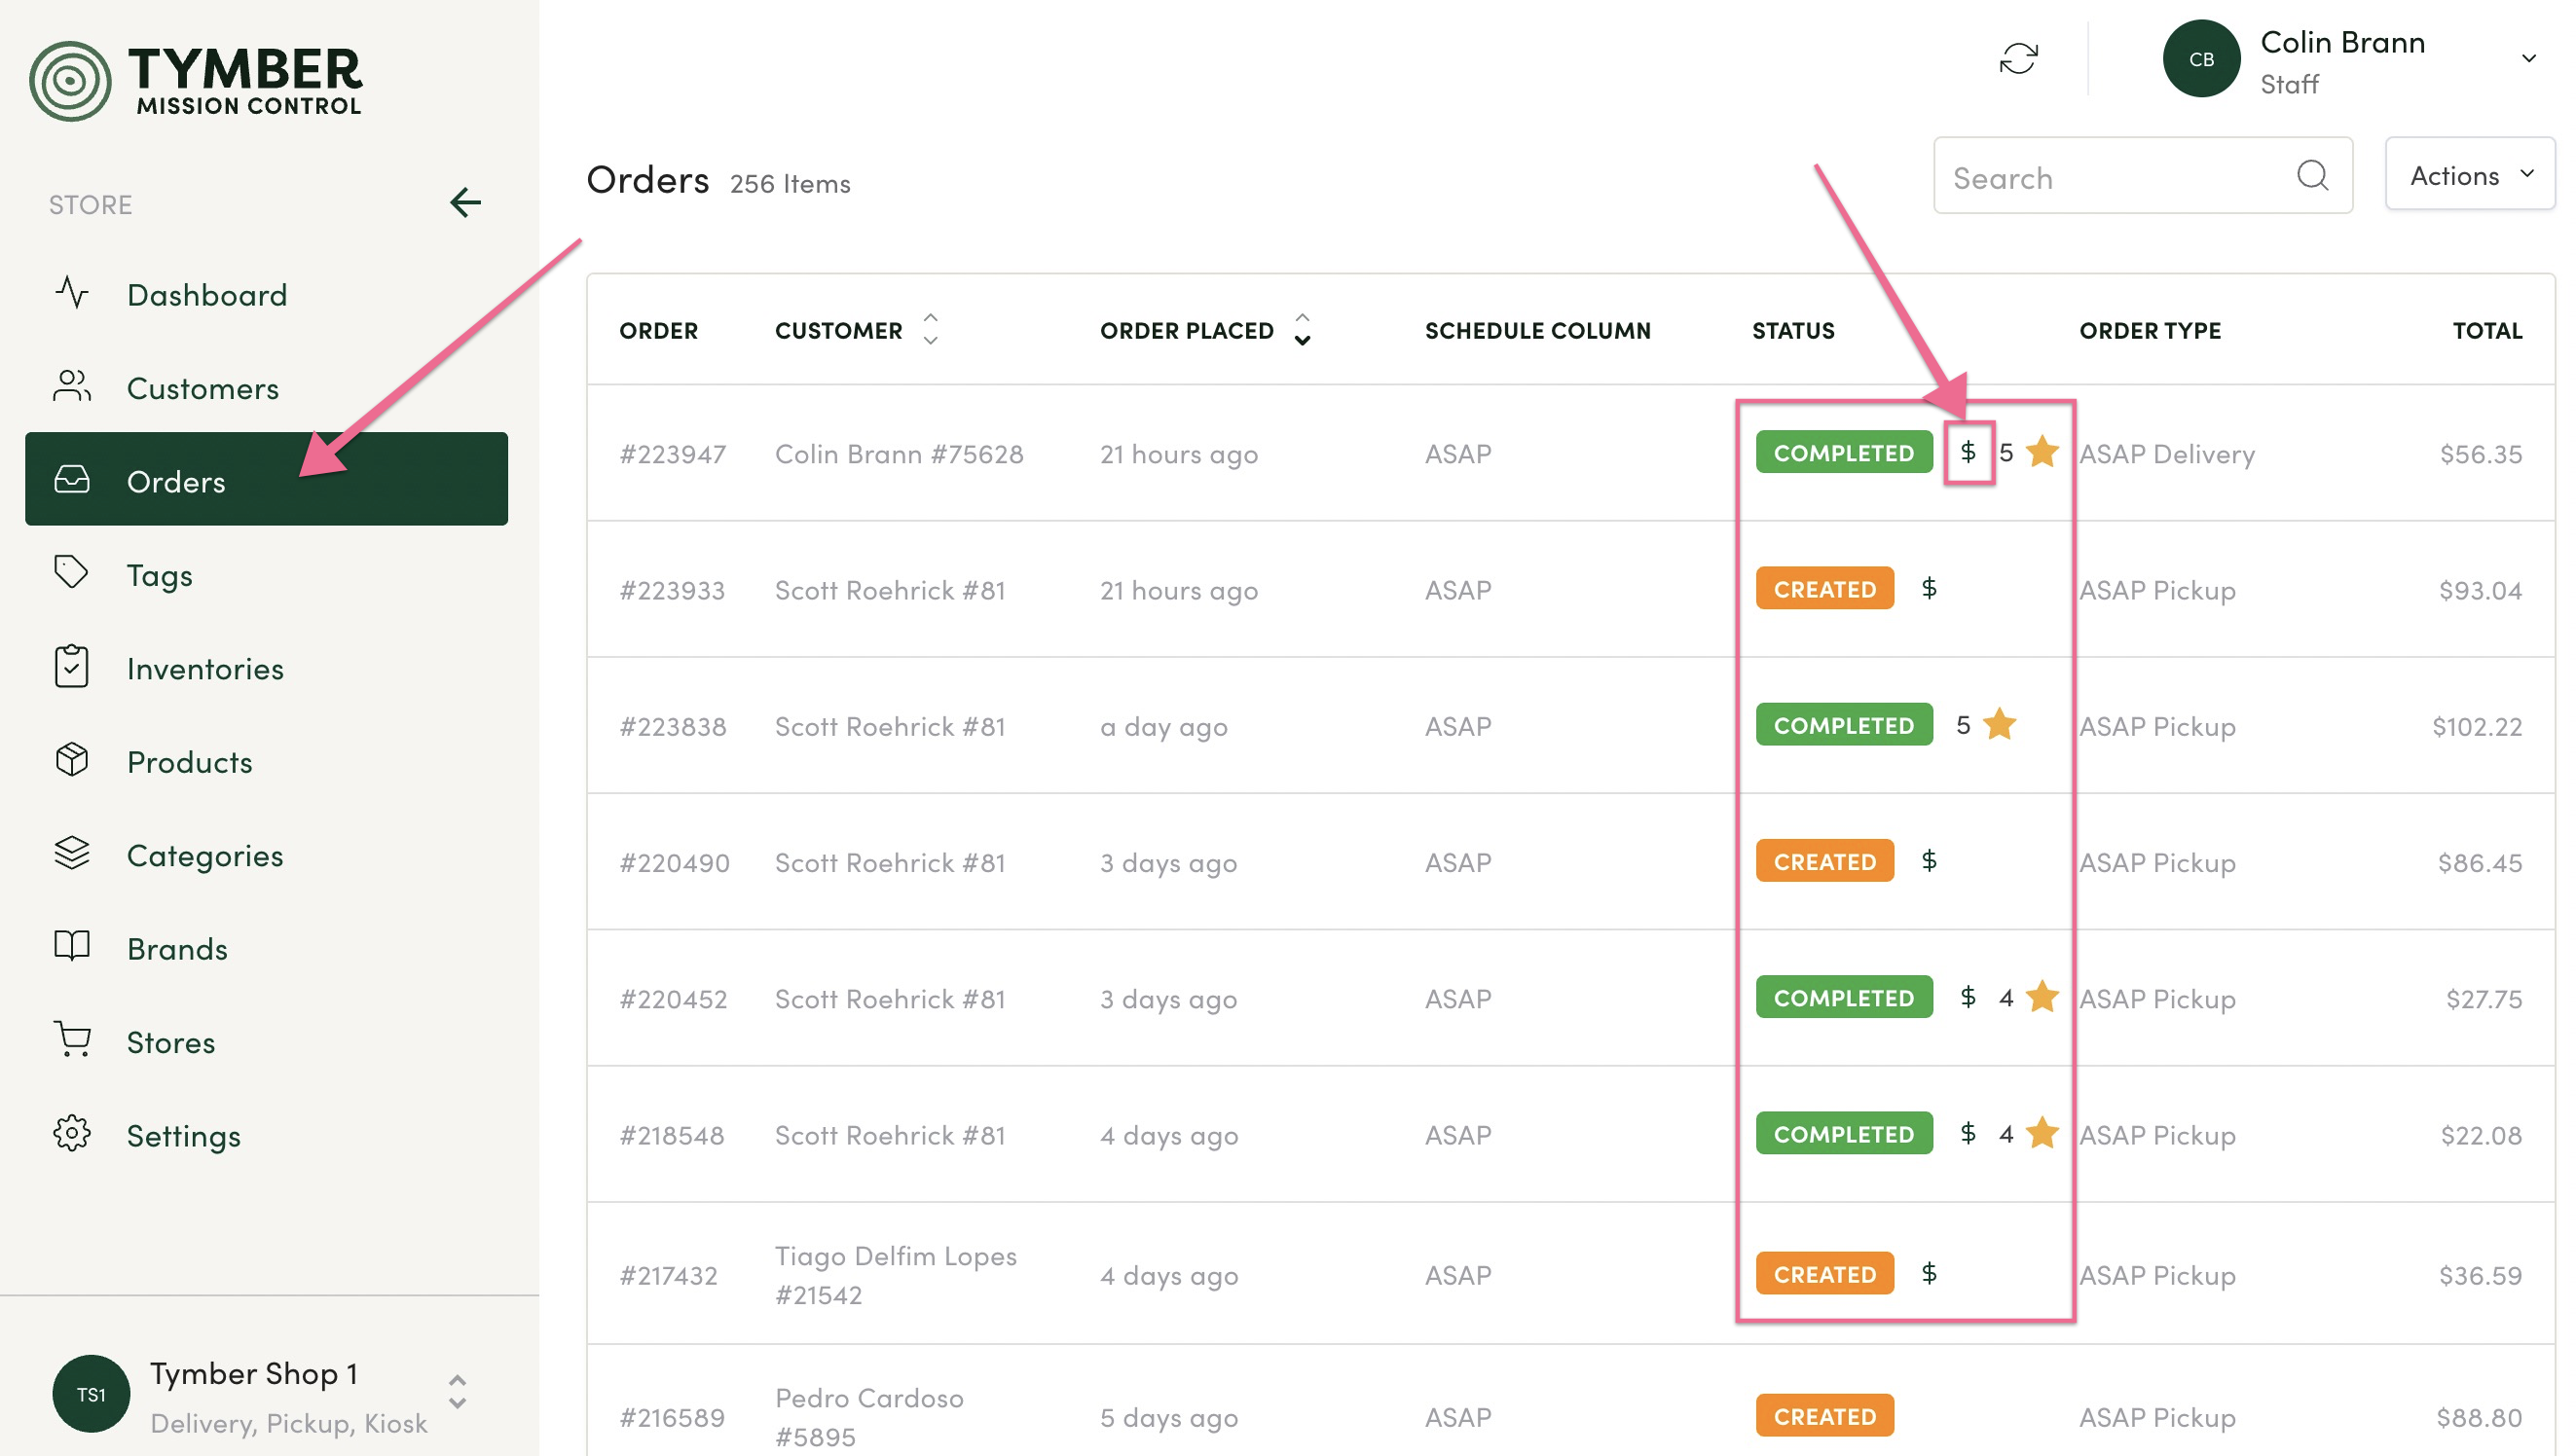Open order #223947 link
Screen dimensions: 2576x1456
coord(673,454)
